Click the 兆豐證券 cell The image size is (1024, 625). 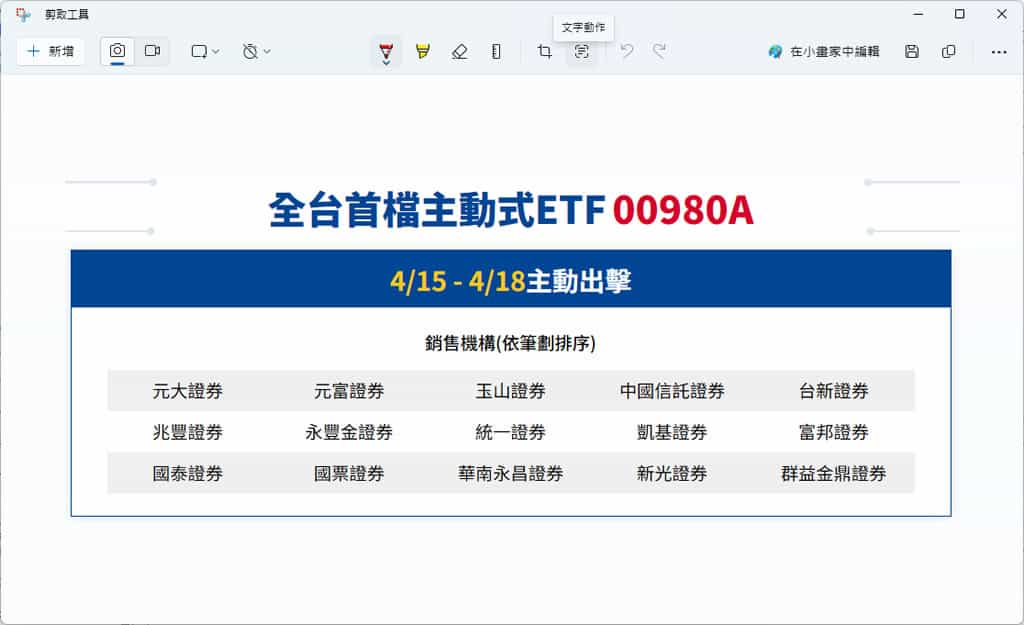[x=187, y=432]
